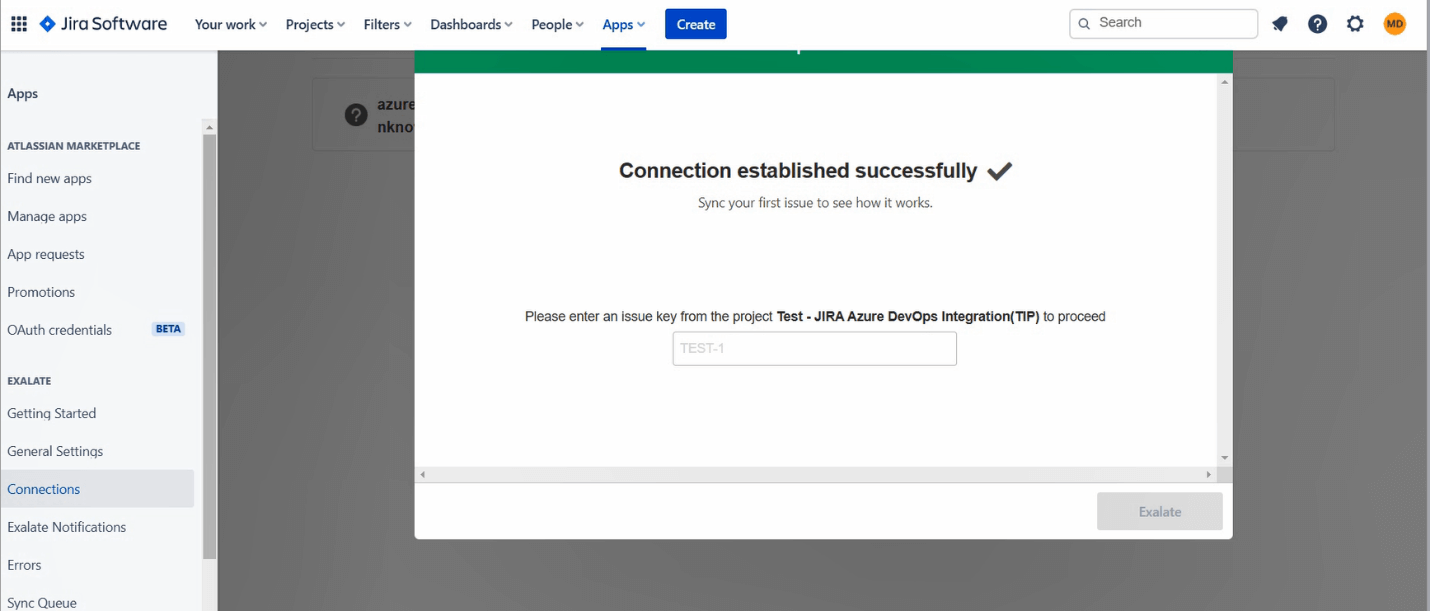The width and height of the screenshot is (1430, 611).
Task: Open Find new apps in sidebar
Action: click(49, 178)
